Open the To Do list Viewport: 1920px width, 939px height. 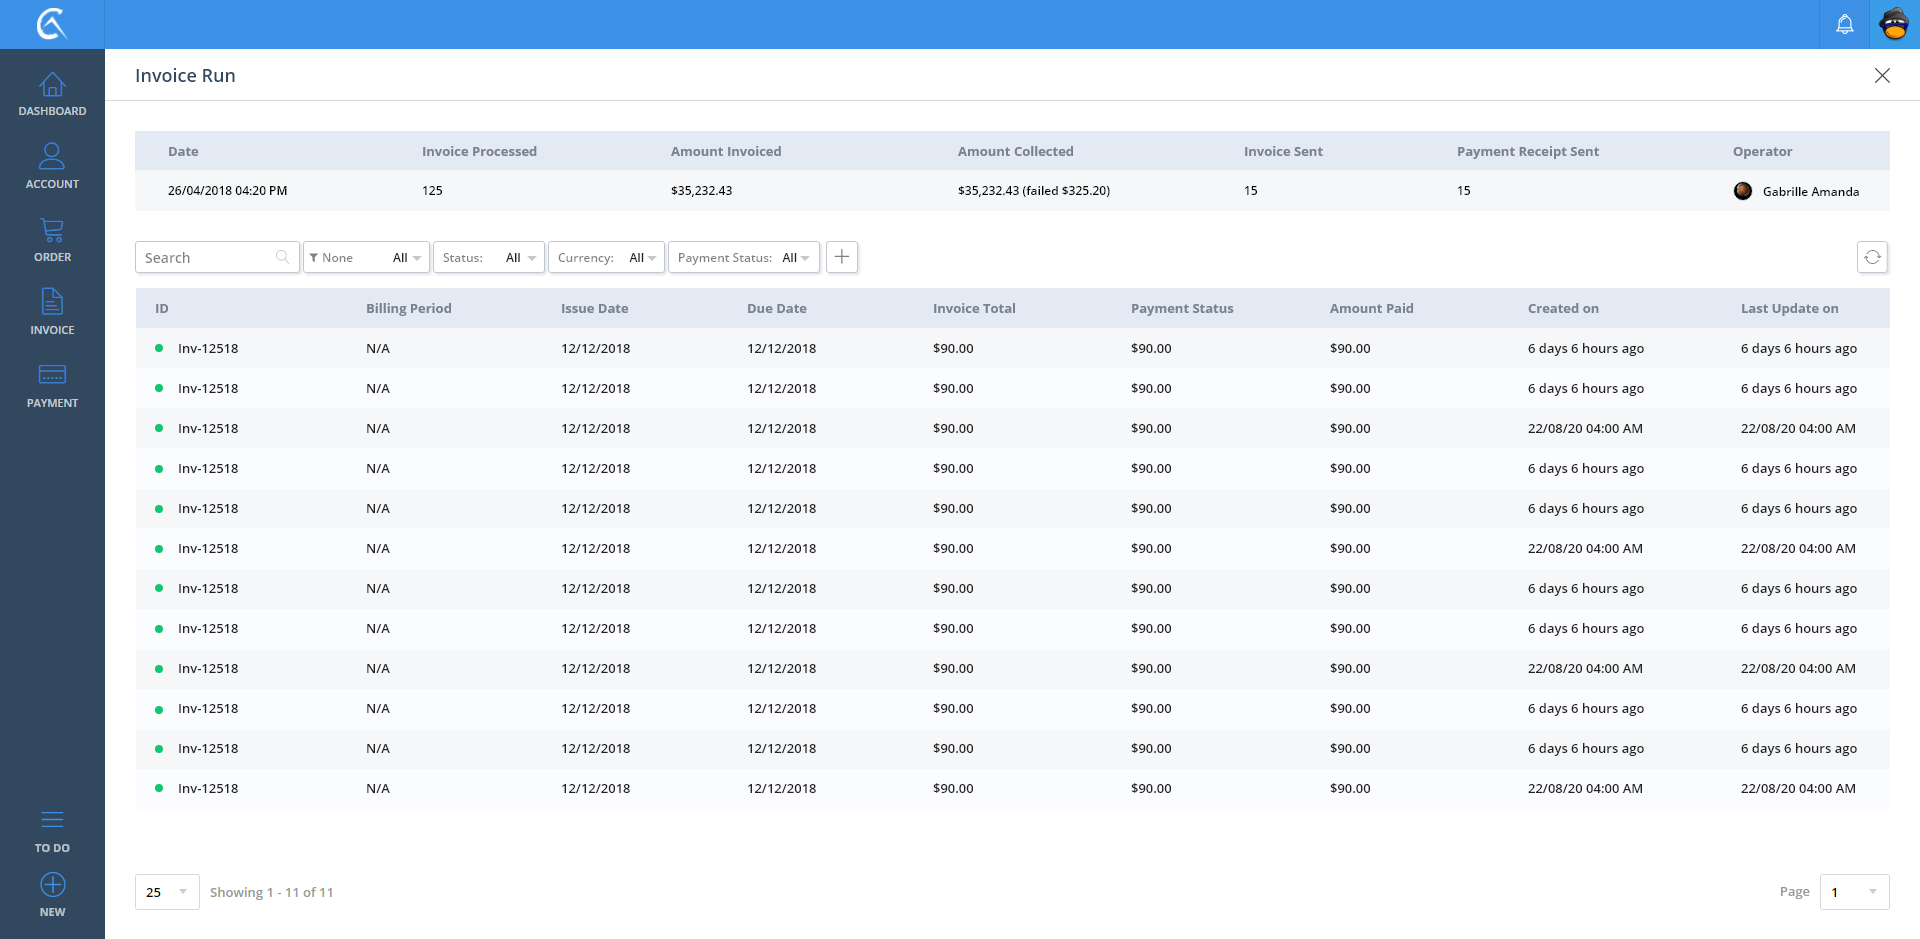(x=52, y=831)
